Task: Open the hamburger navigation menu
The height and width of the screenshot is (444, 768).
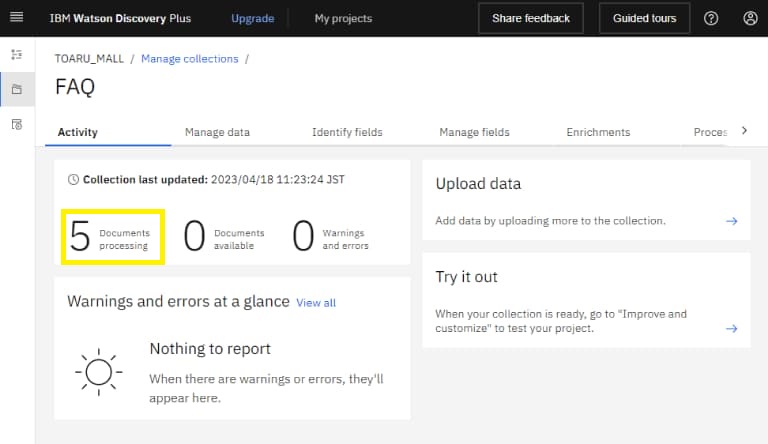Action: (x=16, y=18)
